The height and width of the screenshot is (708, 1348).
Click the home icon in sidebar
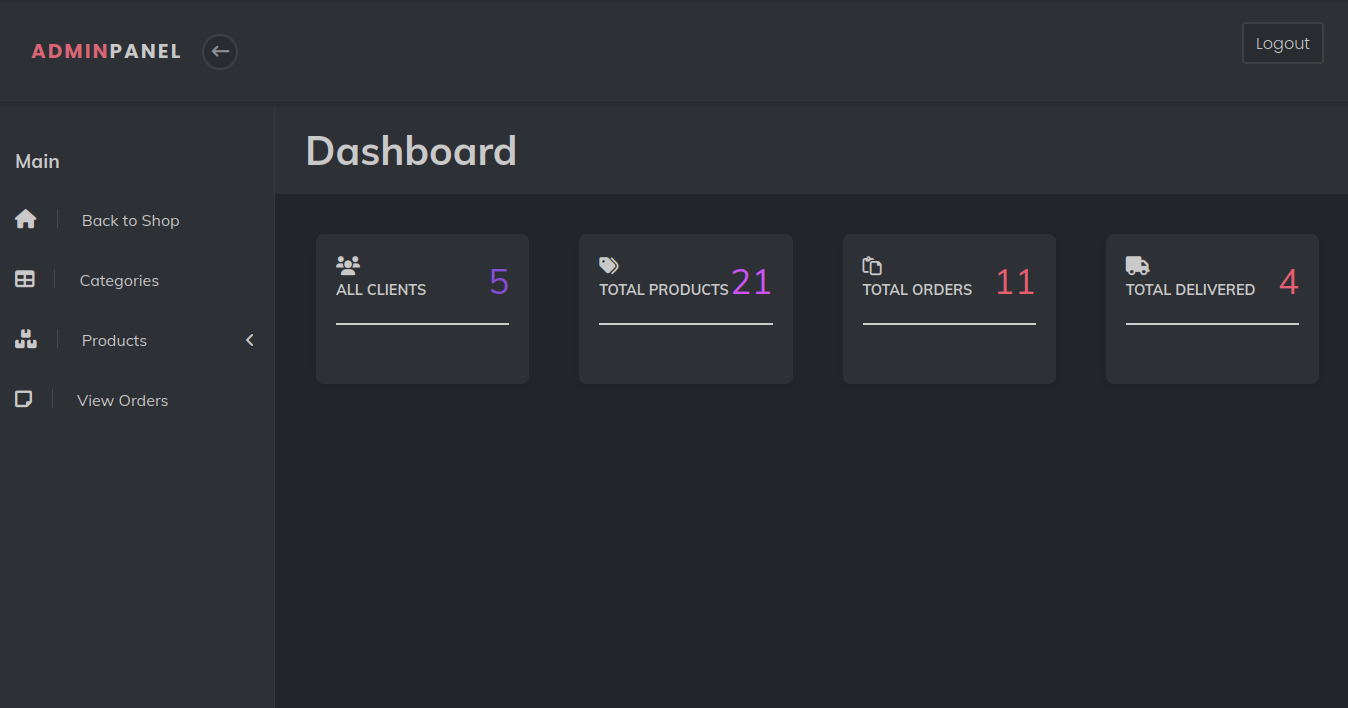click(x=26, y=219)
